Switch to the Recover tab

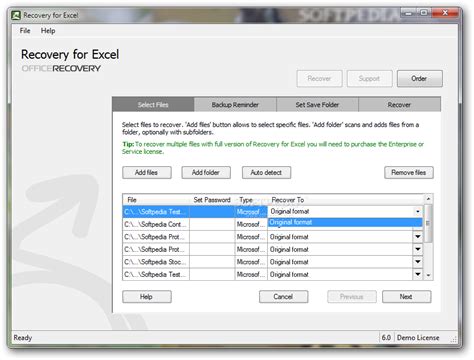pyautogui.click(x=399, y=105)
